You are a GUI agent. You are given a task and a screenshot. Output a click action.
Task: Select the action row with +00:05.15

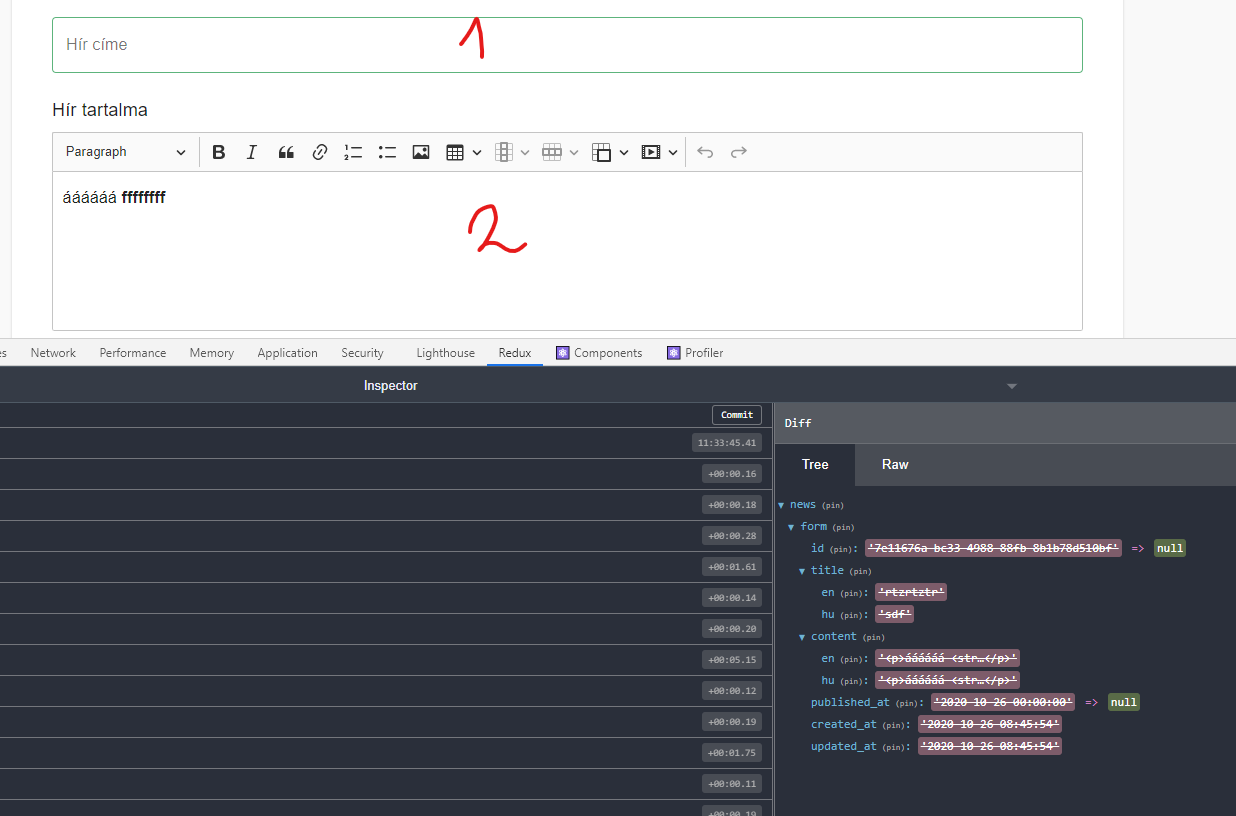386,660
